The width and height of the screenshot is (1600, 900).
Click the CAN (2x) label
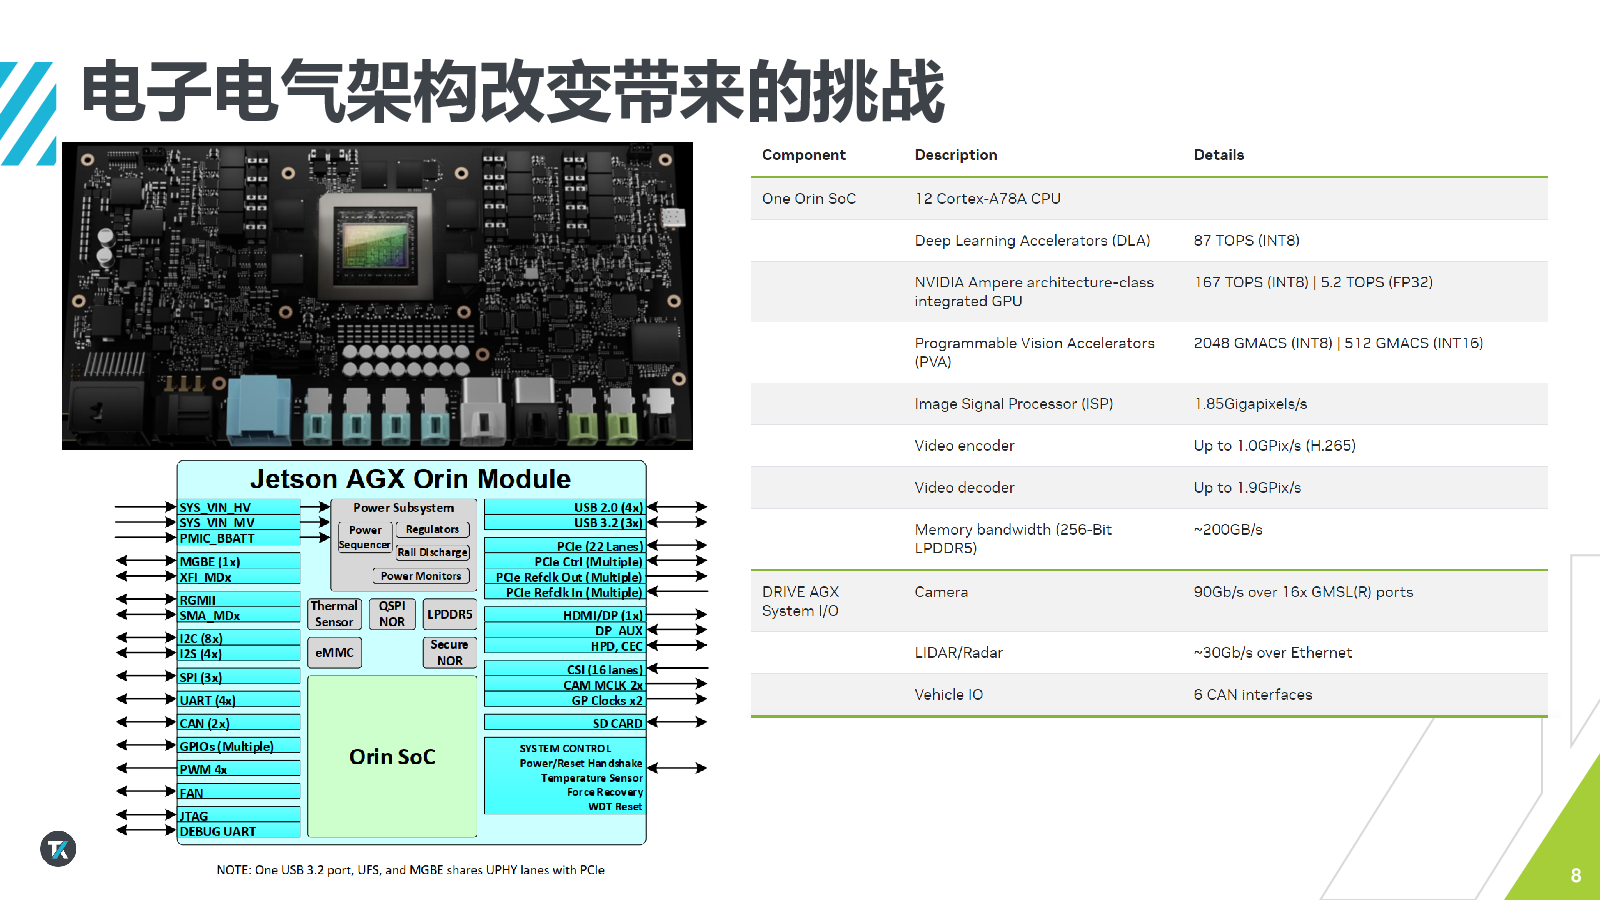205,723
